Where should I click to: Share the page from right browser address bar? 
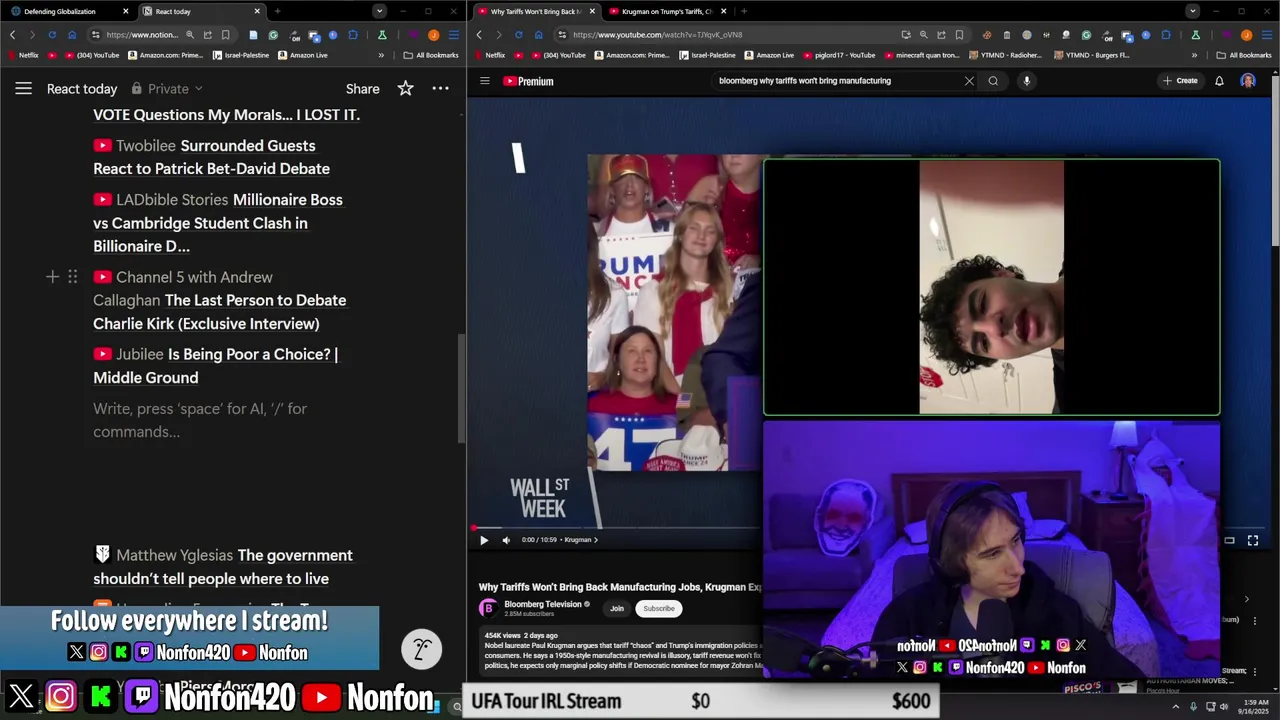(941, 35)
